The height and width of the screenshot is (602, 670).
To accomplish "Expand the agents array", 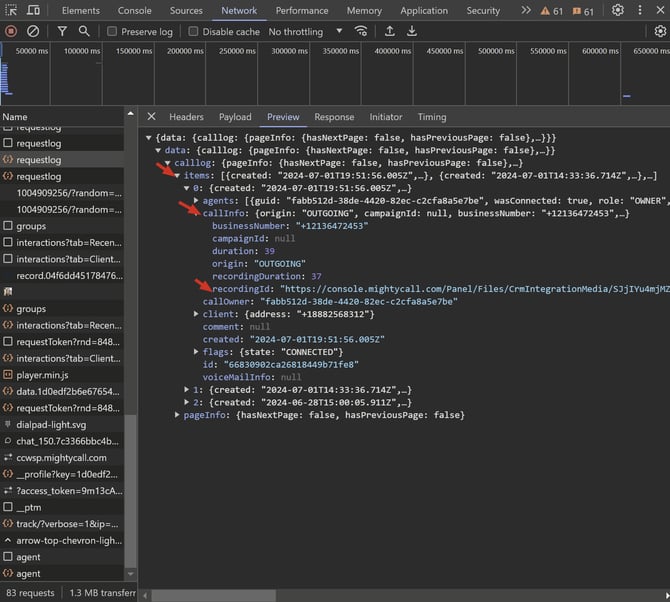I will point(196,200).
